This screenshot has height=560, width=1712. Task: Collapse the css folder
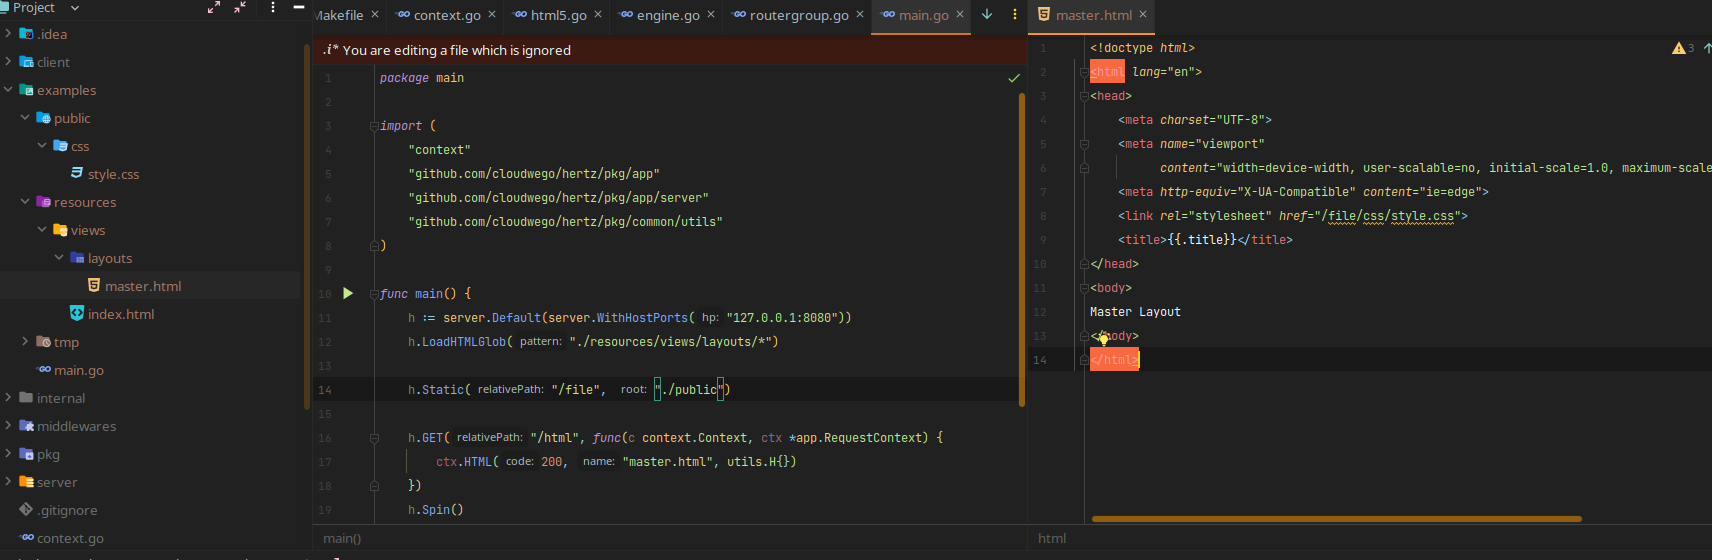pos(42,146)
